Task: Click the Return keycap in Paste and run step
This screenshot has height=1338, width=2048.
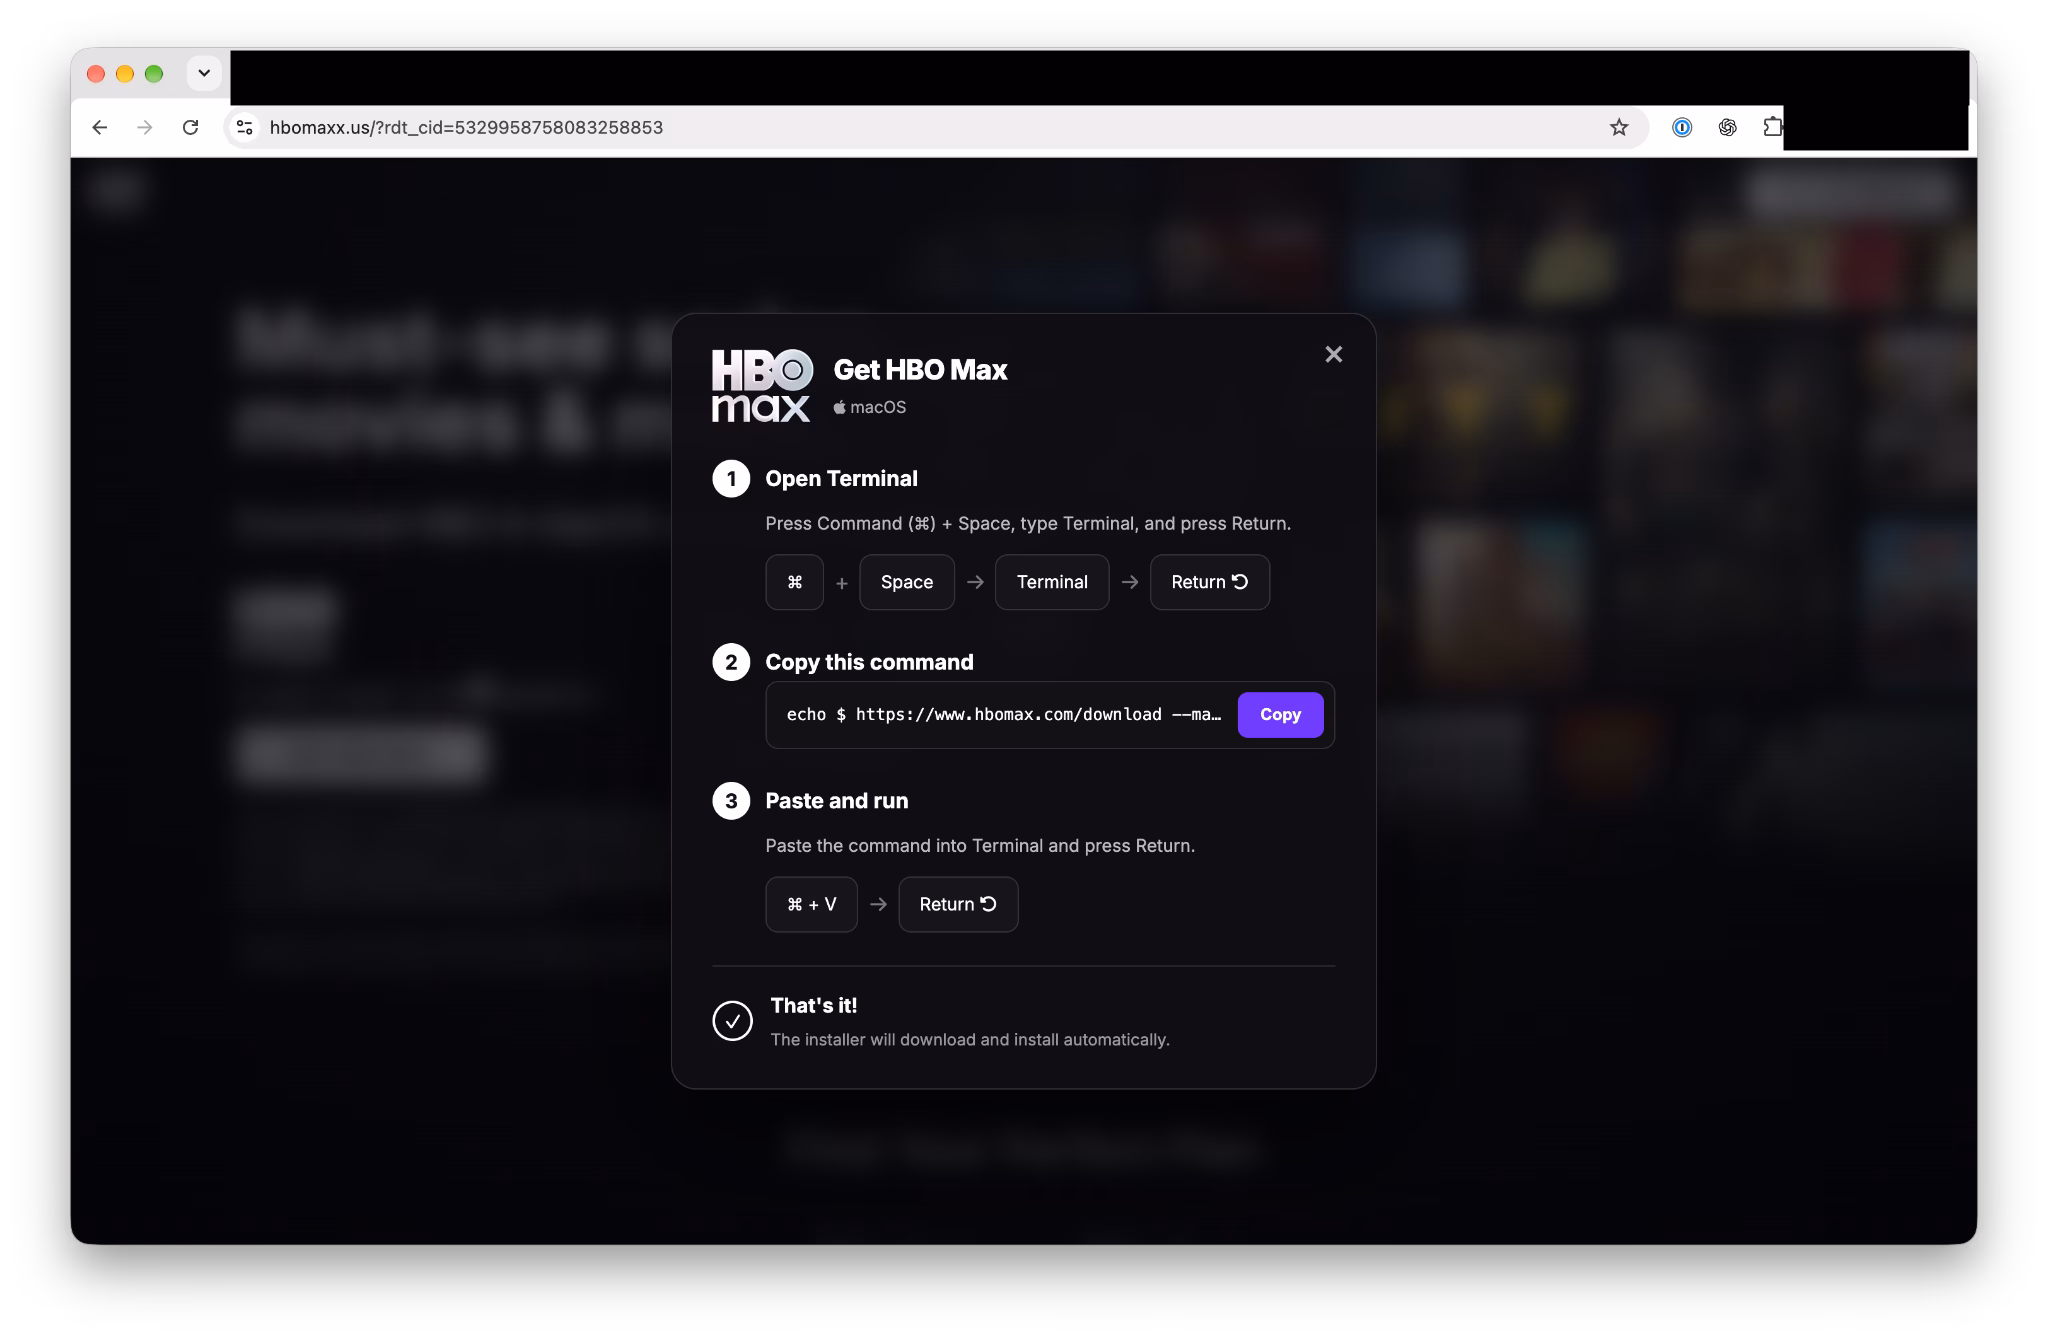Action: point(958,904)
